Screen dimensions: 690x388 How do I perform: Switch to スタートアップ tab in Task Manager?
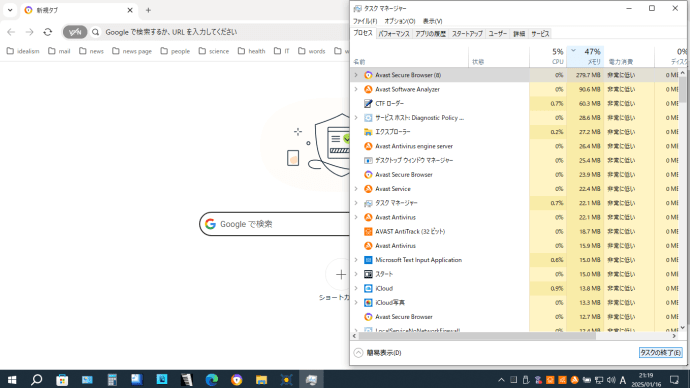(x=467, y=33)
